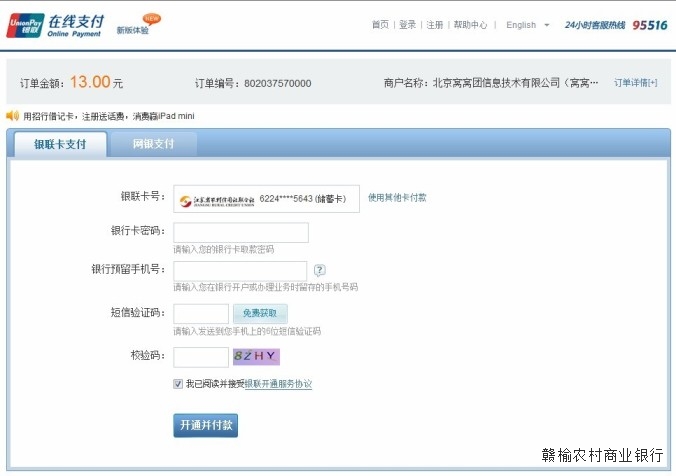
Task: Click the question mark help icon
Action: coord(320,270)
